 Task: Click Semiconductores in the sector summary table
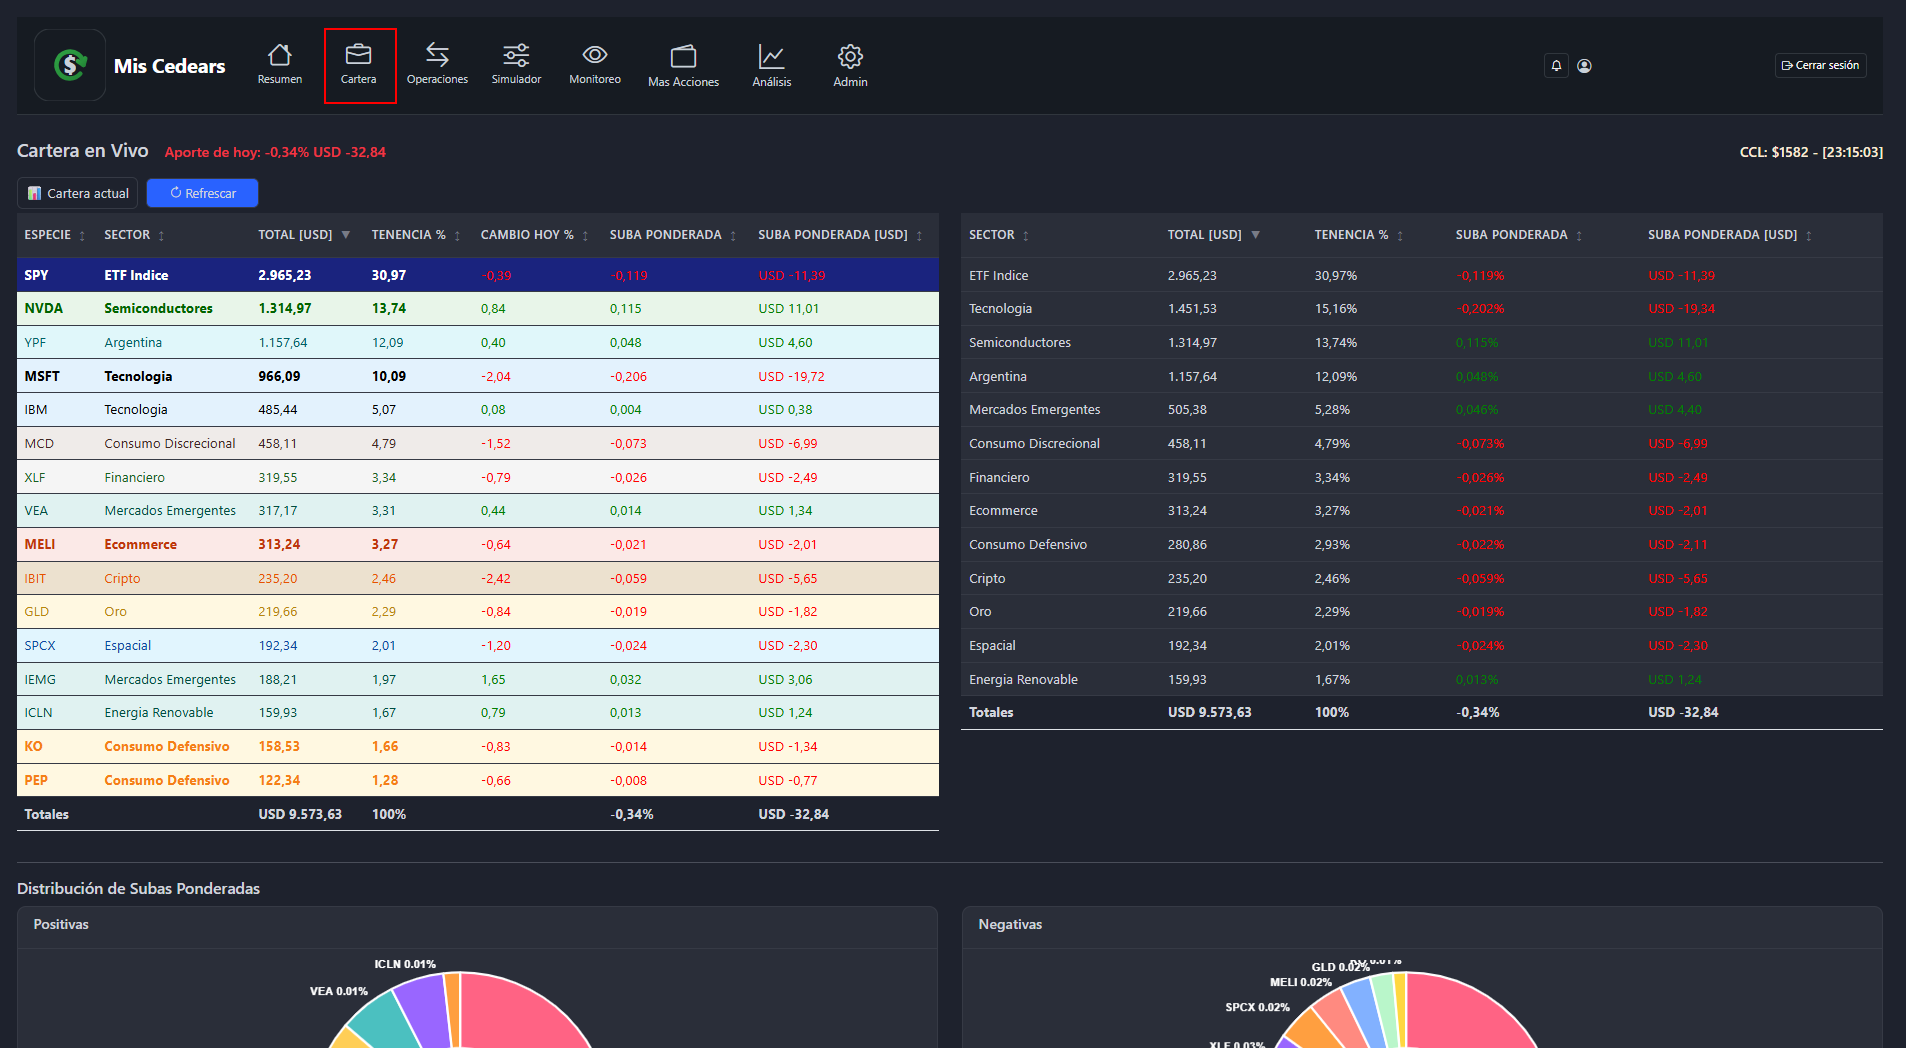point(1019,342)
